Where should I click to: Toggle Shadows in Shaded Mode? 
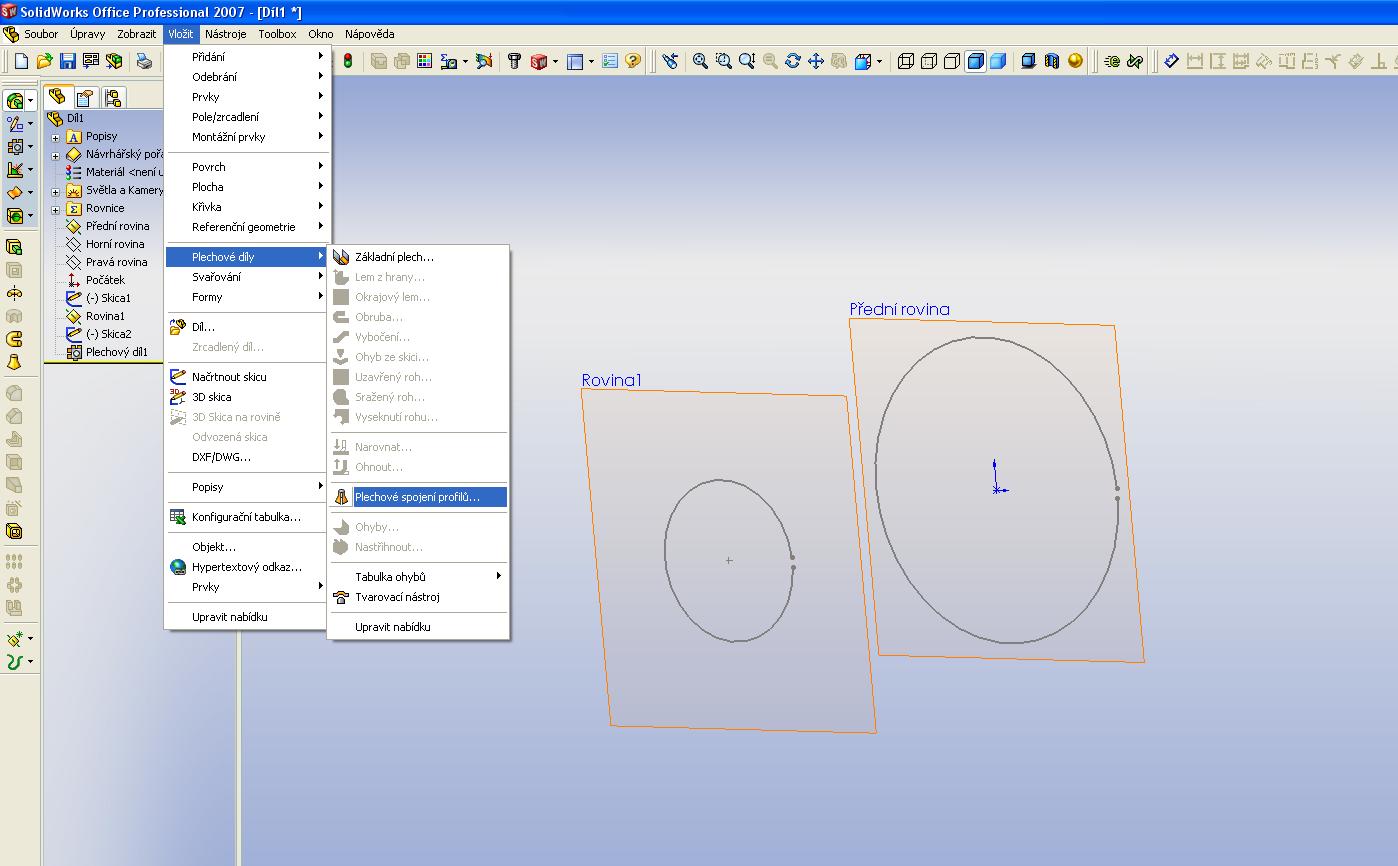[x=1028, y=61]
